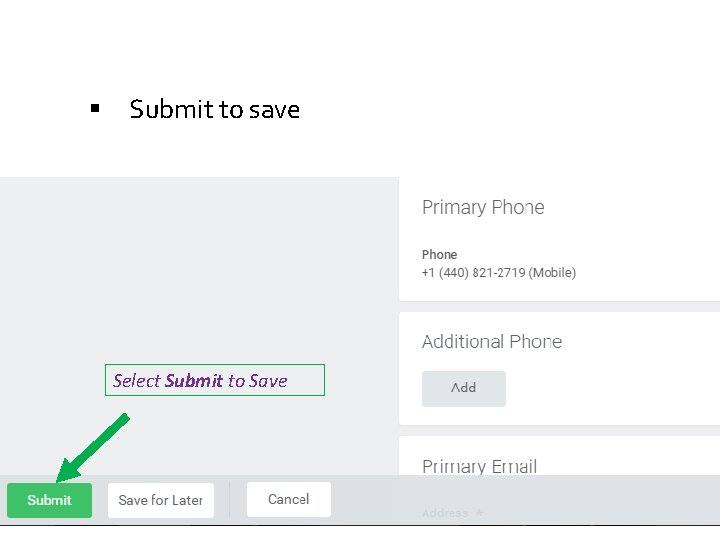Cancel the form with the Cancel button
The width and height of the screenshot is (720, 540).
(288, 499)
